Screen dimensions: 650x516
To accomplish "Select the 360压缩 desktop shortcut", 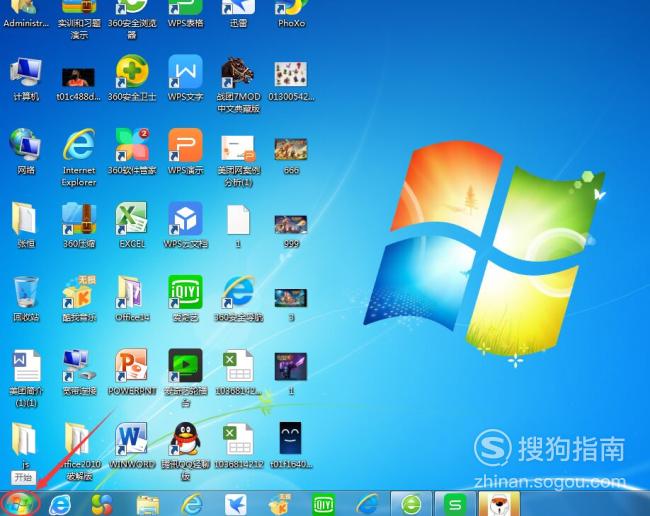I will pos(79,225).
